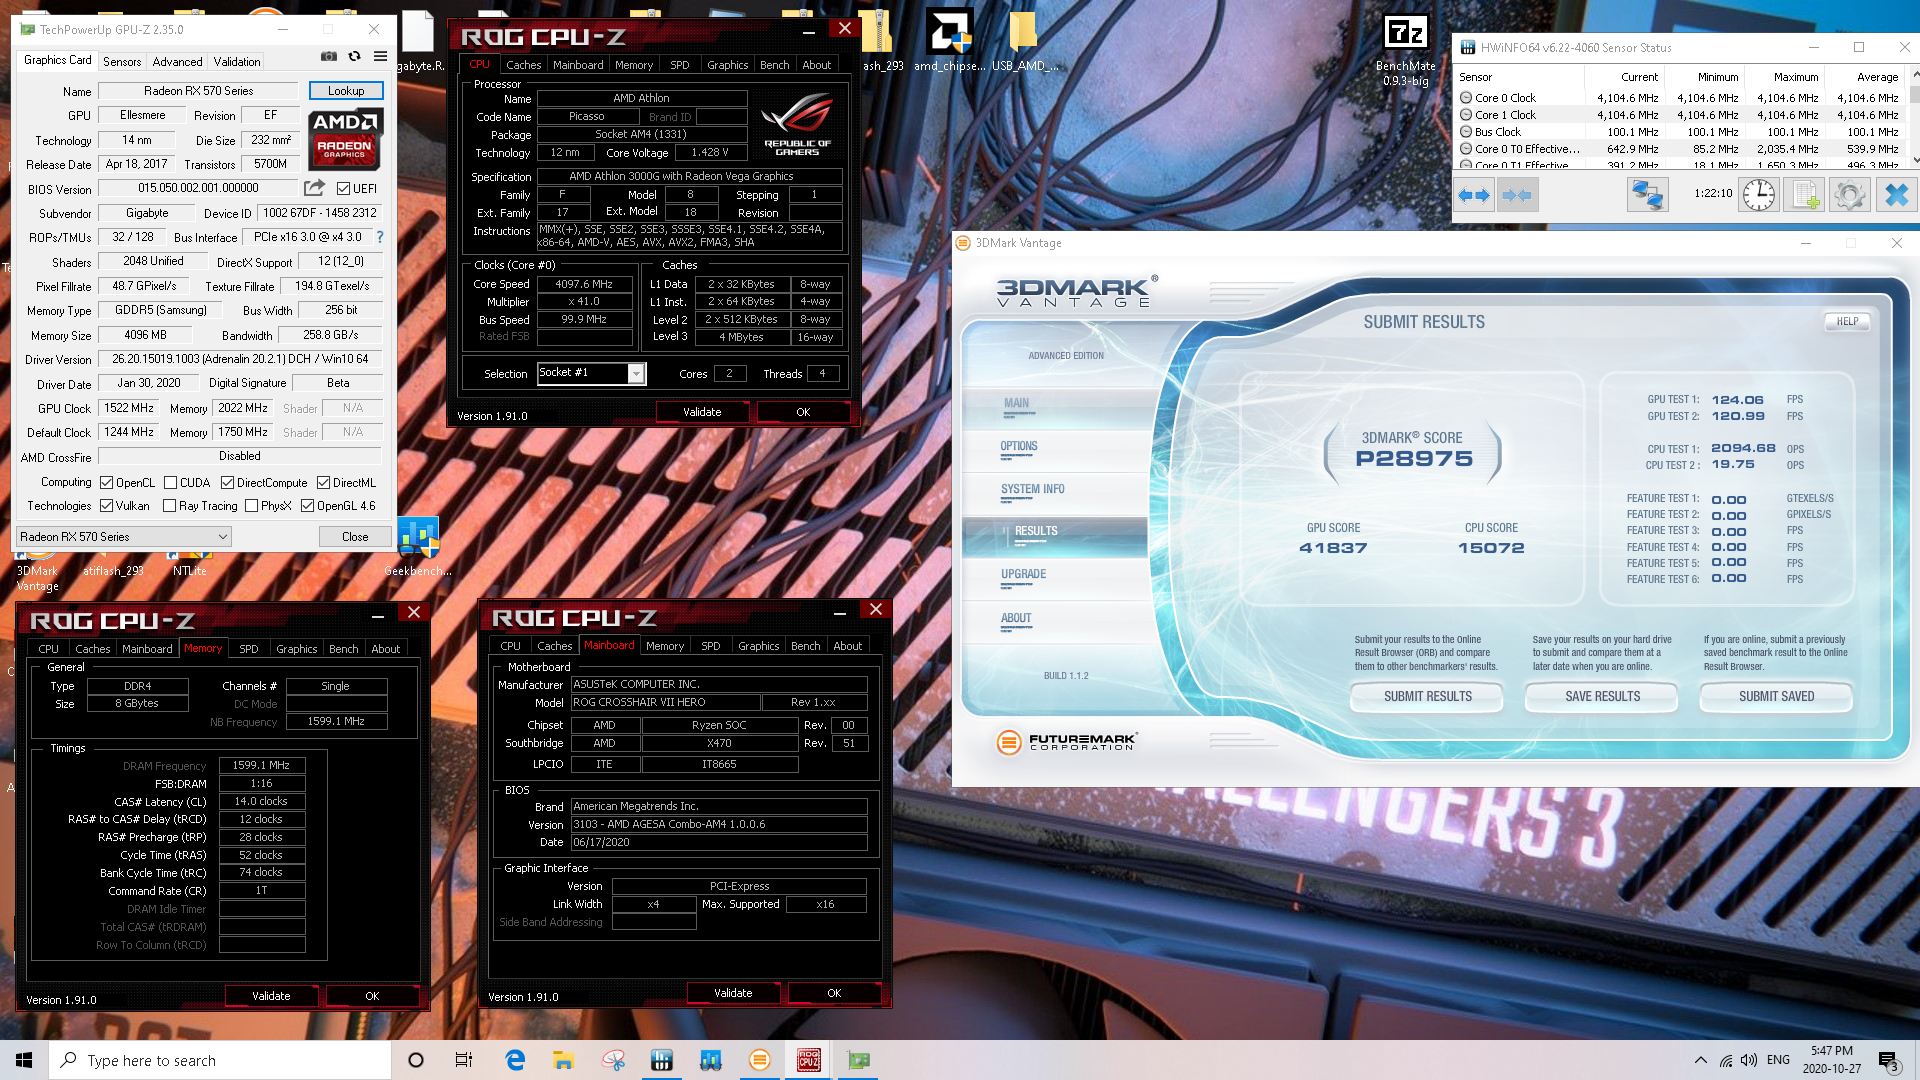Open the GPU-Z hamburger menu
The width and height of the screenshot is (1920, 1080).
click(x=380, y=57)
